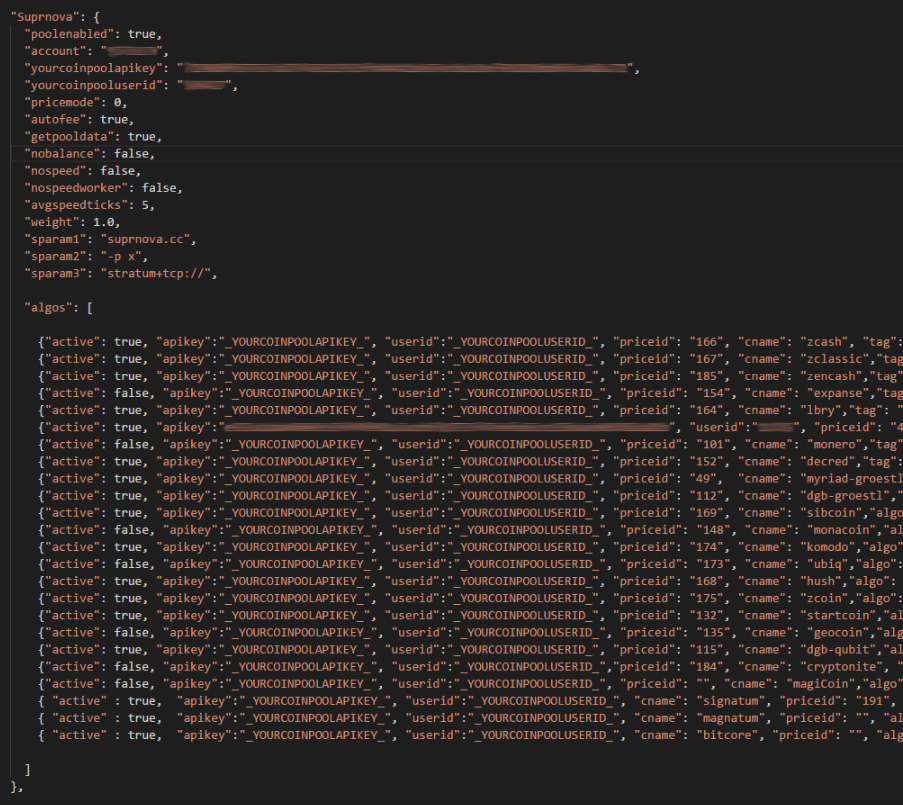Click the blurred top-level API key value
Screen dimensions: 903x805
[x=405, y=68]
